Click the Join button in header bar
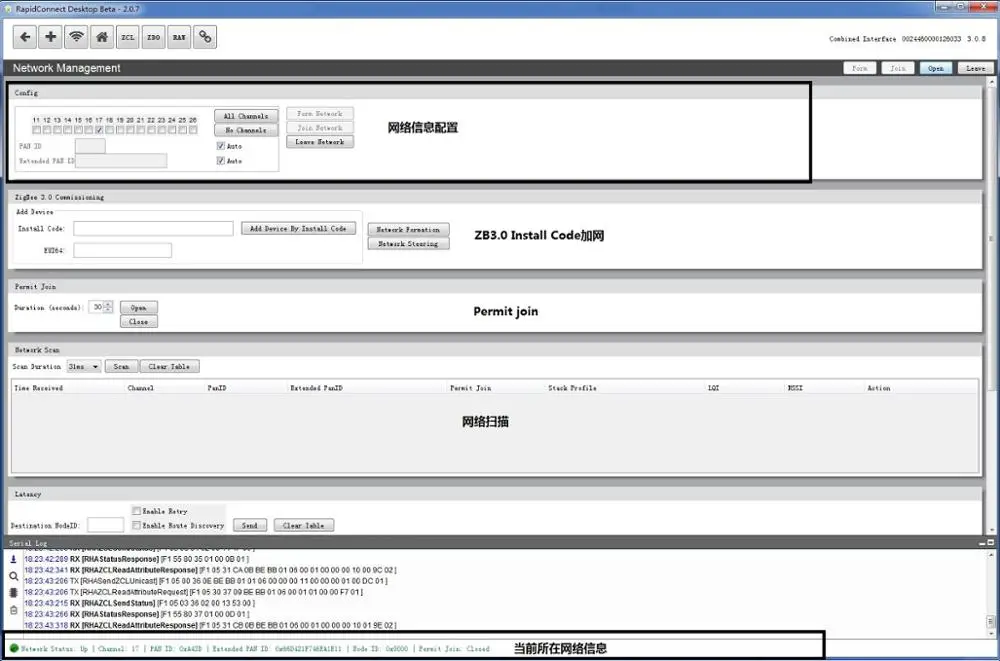 tap(898, 68)
